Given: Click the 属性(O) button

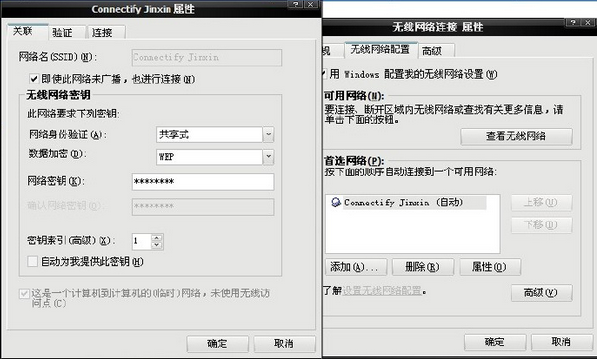Looking at the screenshot, I should (490, 267).
